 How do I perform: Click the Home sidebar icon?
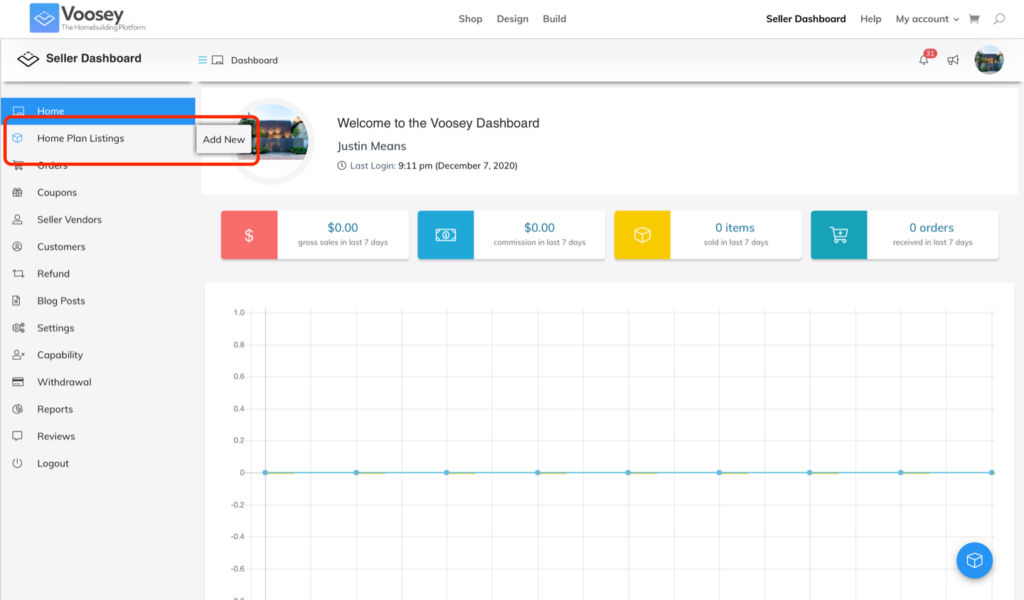[18, 111]
